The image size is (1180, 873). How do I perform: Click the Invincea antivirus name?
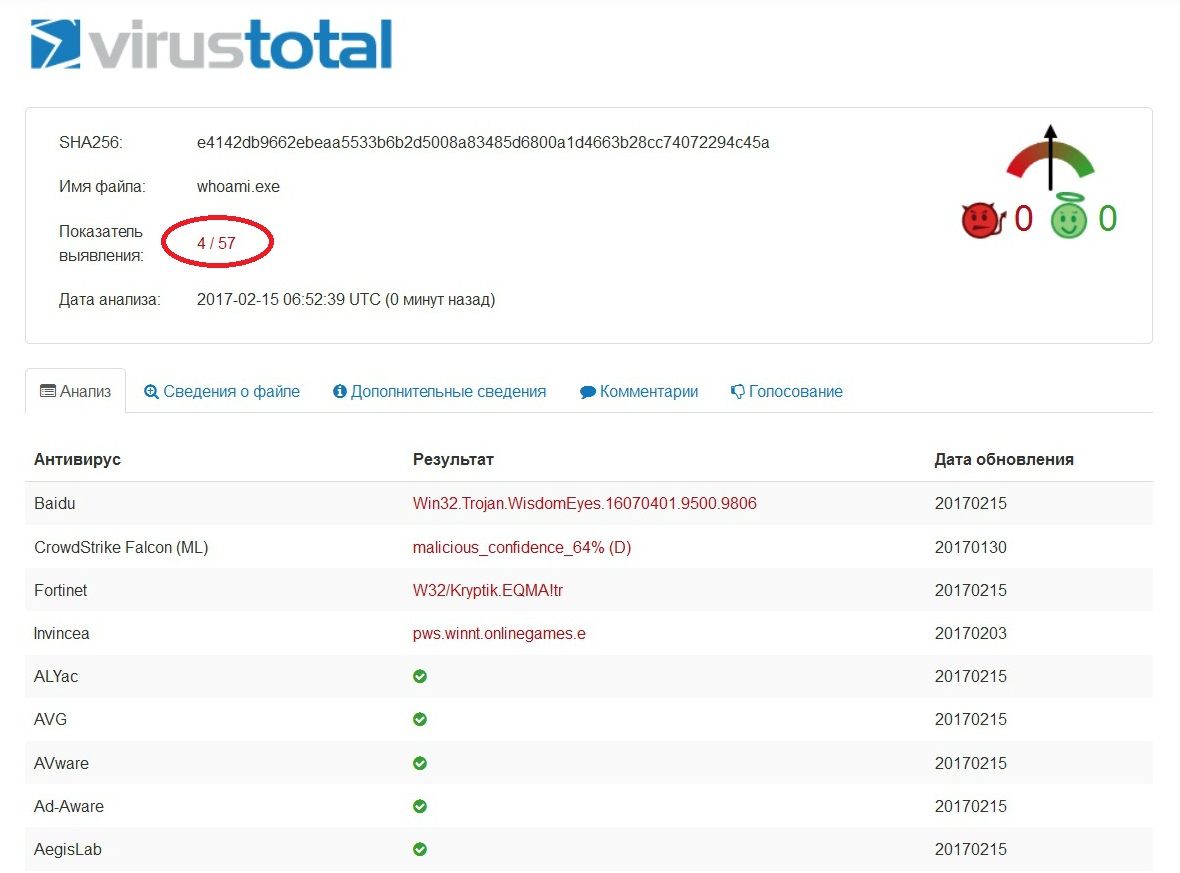62,634
